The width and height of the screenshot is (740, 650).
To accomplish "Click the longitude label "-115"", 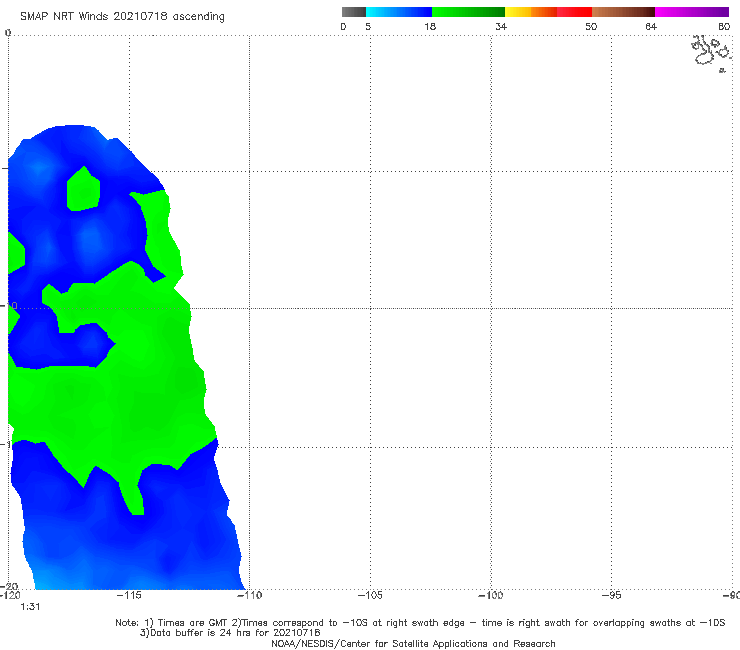I will 129,595.
